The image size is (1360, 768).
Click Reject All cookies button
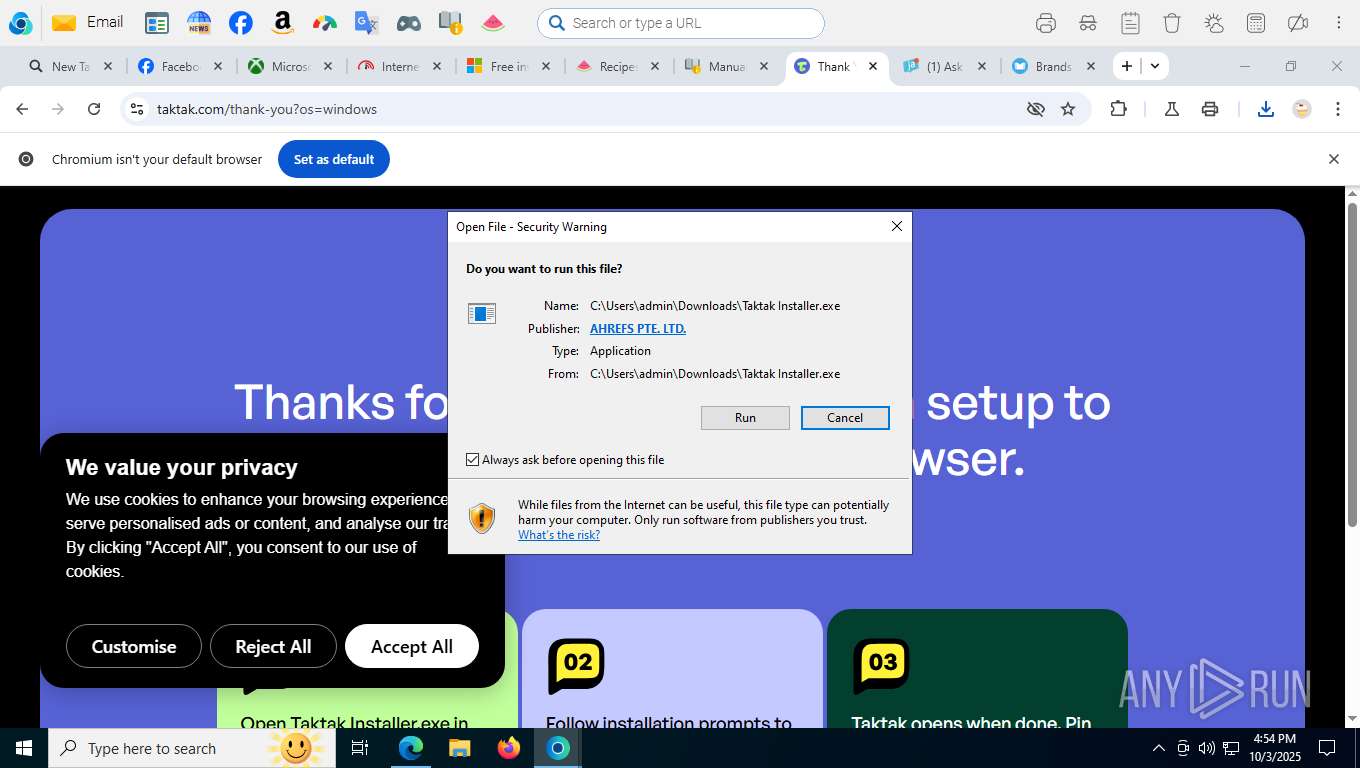pyautogui.click(x=273, y=647)
